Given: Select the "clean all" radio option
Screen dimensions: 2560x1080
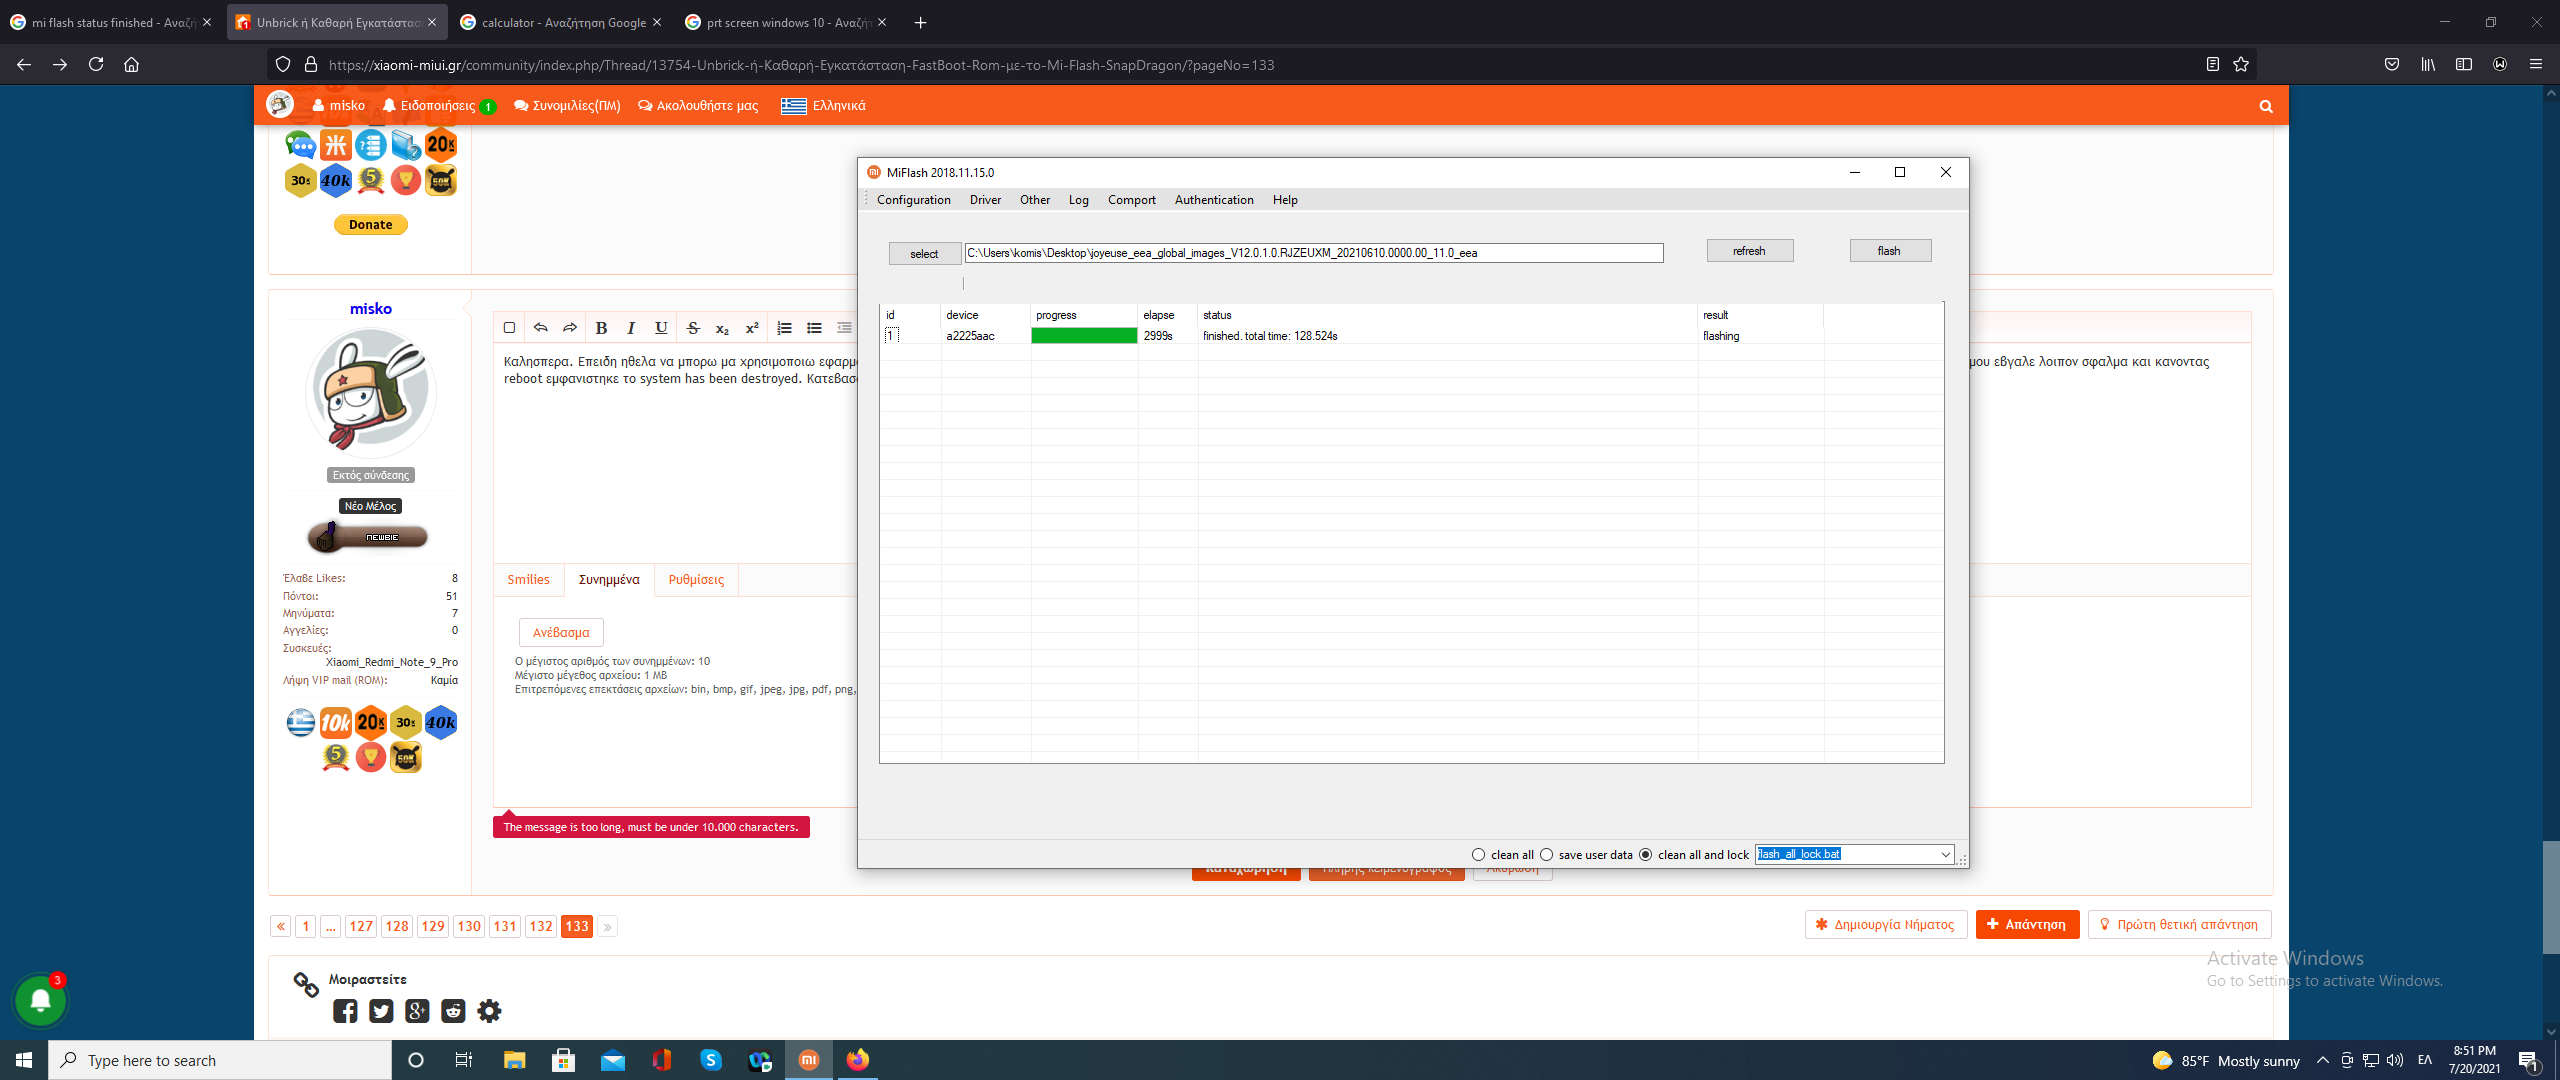Looking at the screenshot, I should pos(1479,855).
